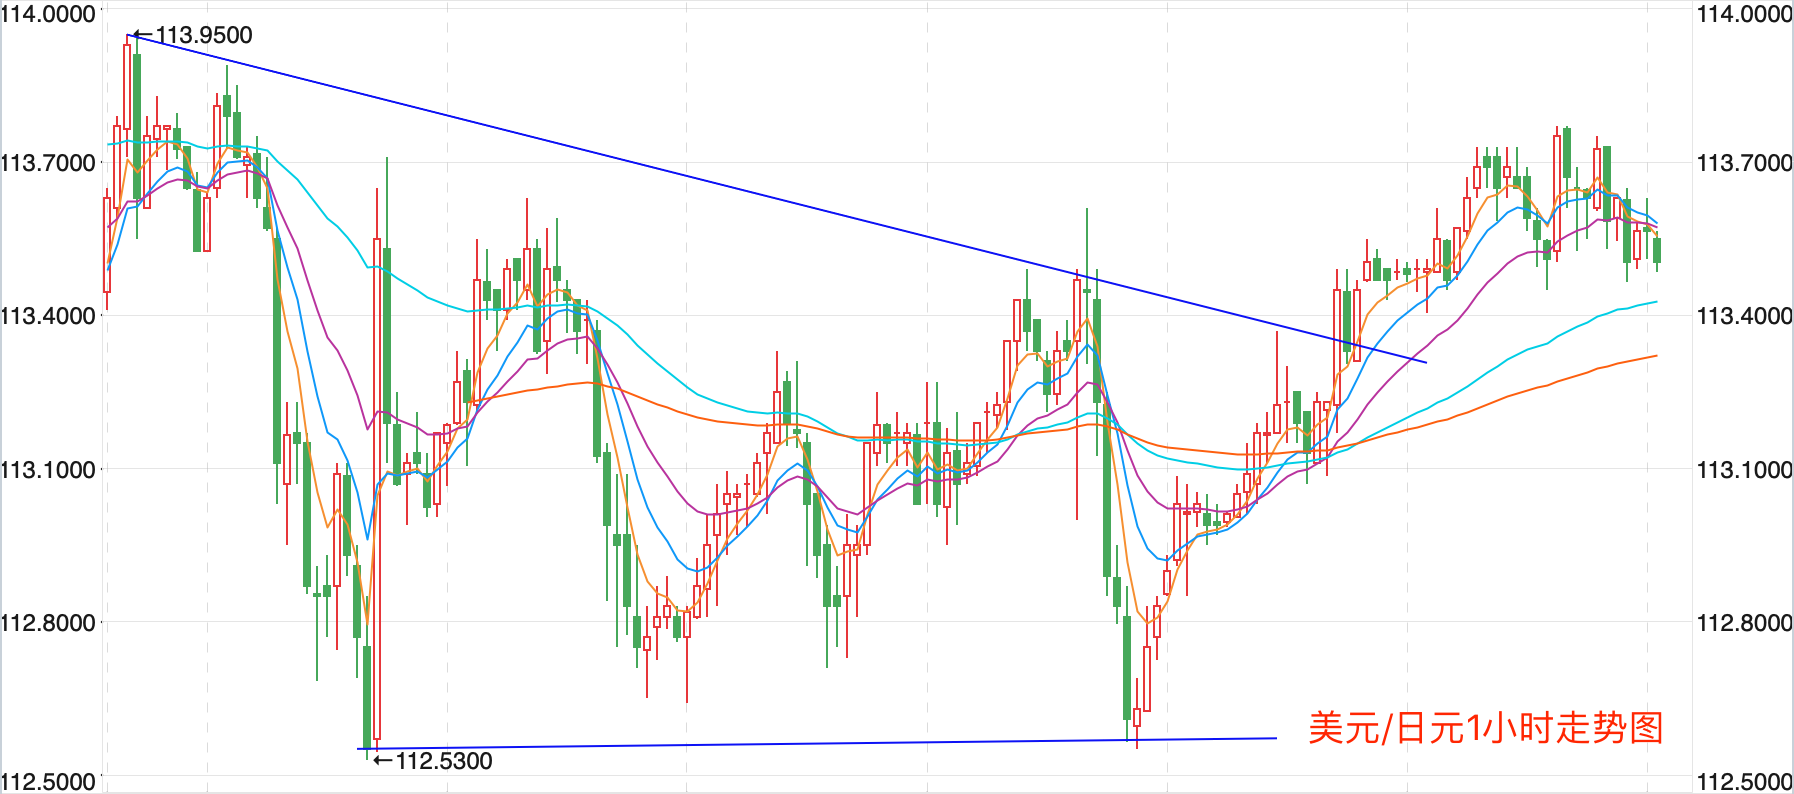The height and width of the screenshot is (794, 1794).
Task: Click the horizontal blue support line
Action: pos(817,743)
